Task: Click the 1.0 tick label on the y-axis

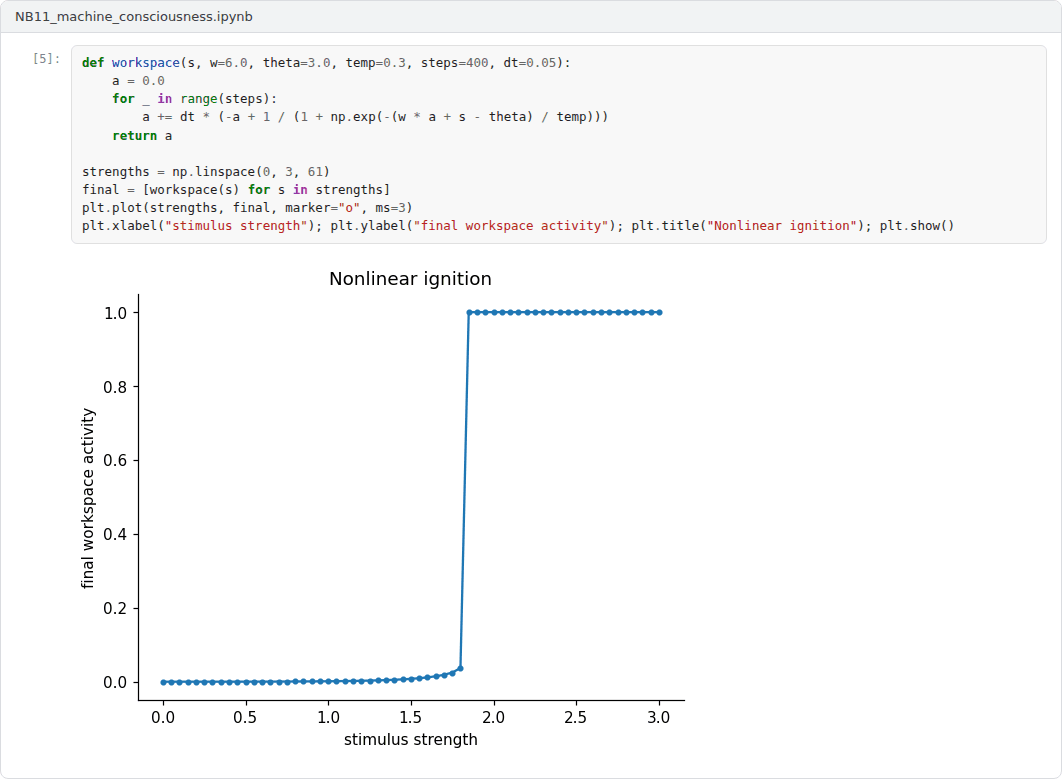Action: point(115,313)
